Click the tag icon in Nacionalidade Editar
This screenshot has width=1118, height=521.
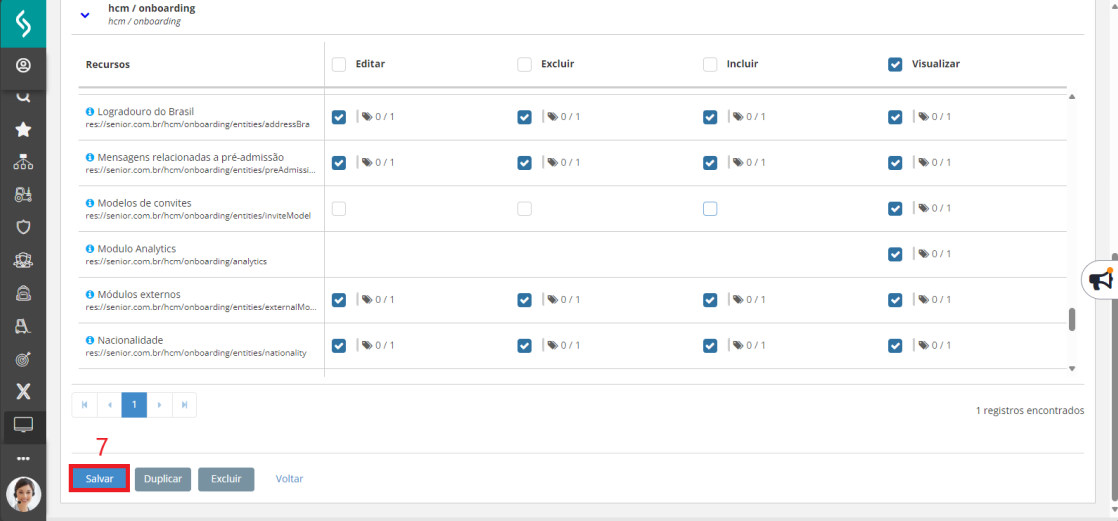(366, 346)
